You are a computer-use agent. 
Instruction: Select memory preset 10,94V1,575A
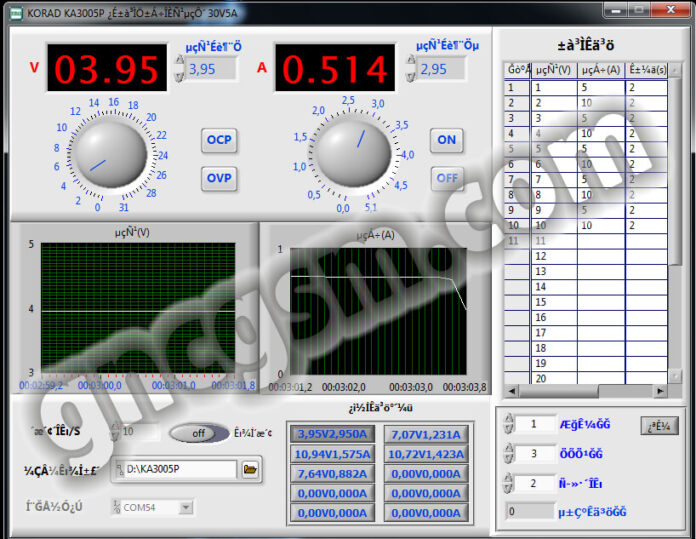point(332,454)
